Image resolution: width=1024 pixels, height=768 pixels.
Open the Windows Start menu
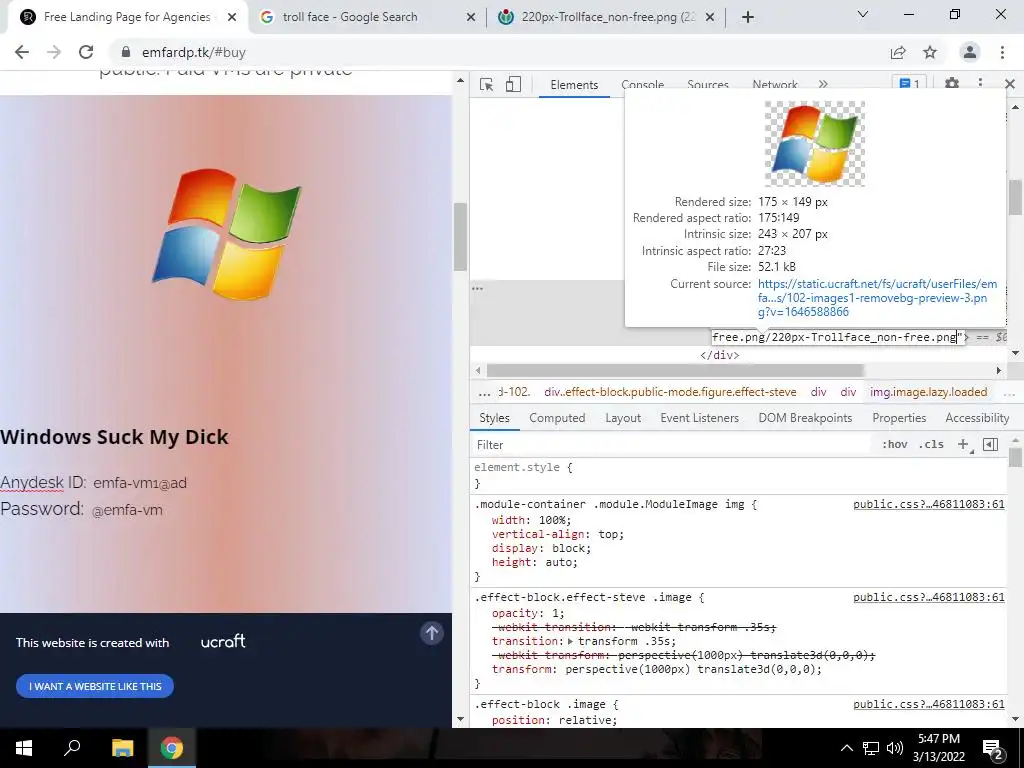[24, 748]
